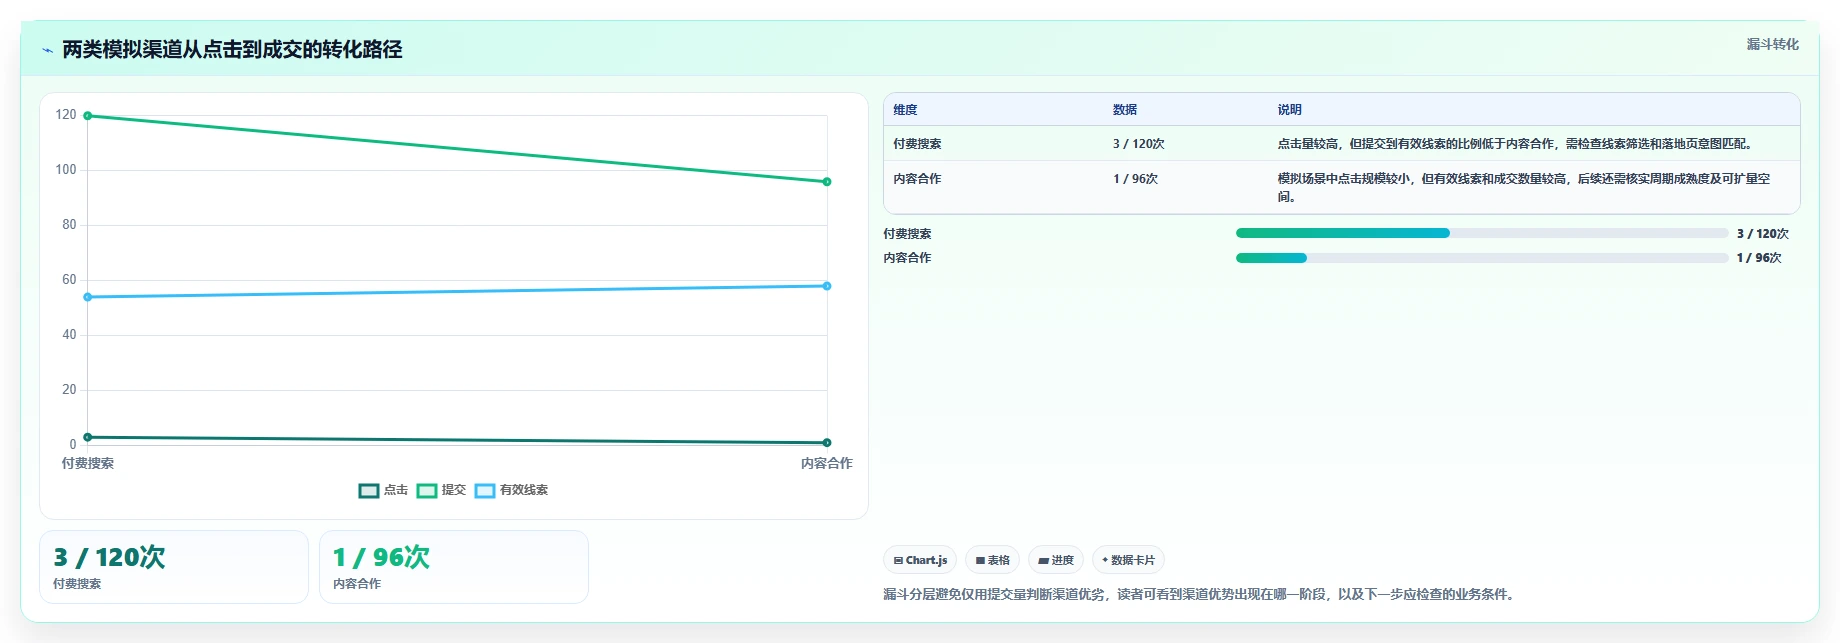Image resolution: width=1840 pixels, height=643 pixels.
Task: Click the panel title 两类模拟渠道从点击到成交的转化路径
Action: pyautogui.click(x=232, y=49)
